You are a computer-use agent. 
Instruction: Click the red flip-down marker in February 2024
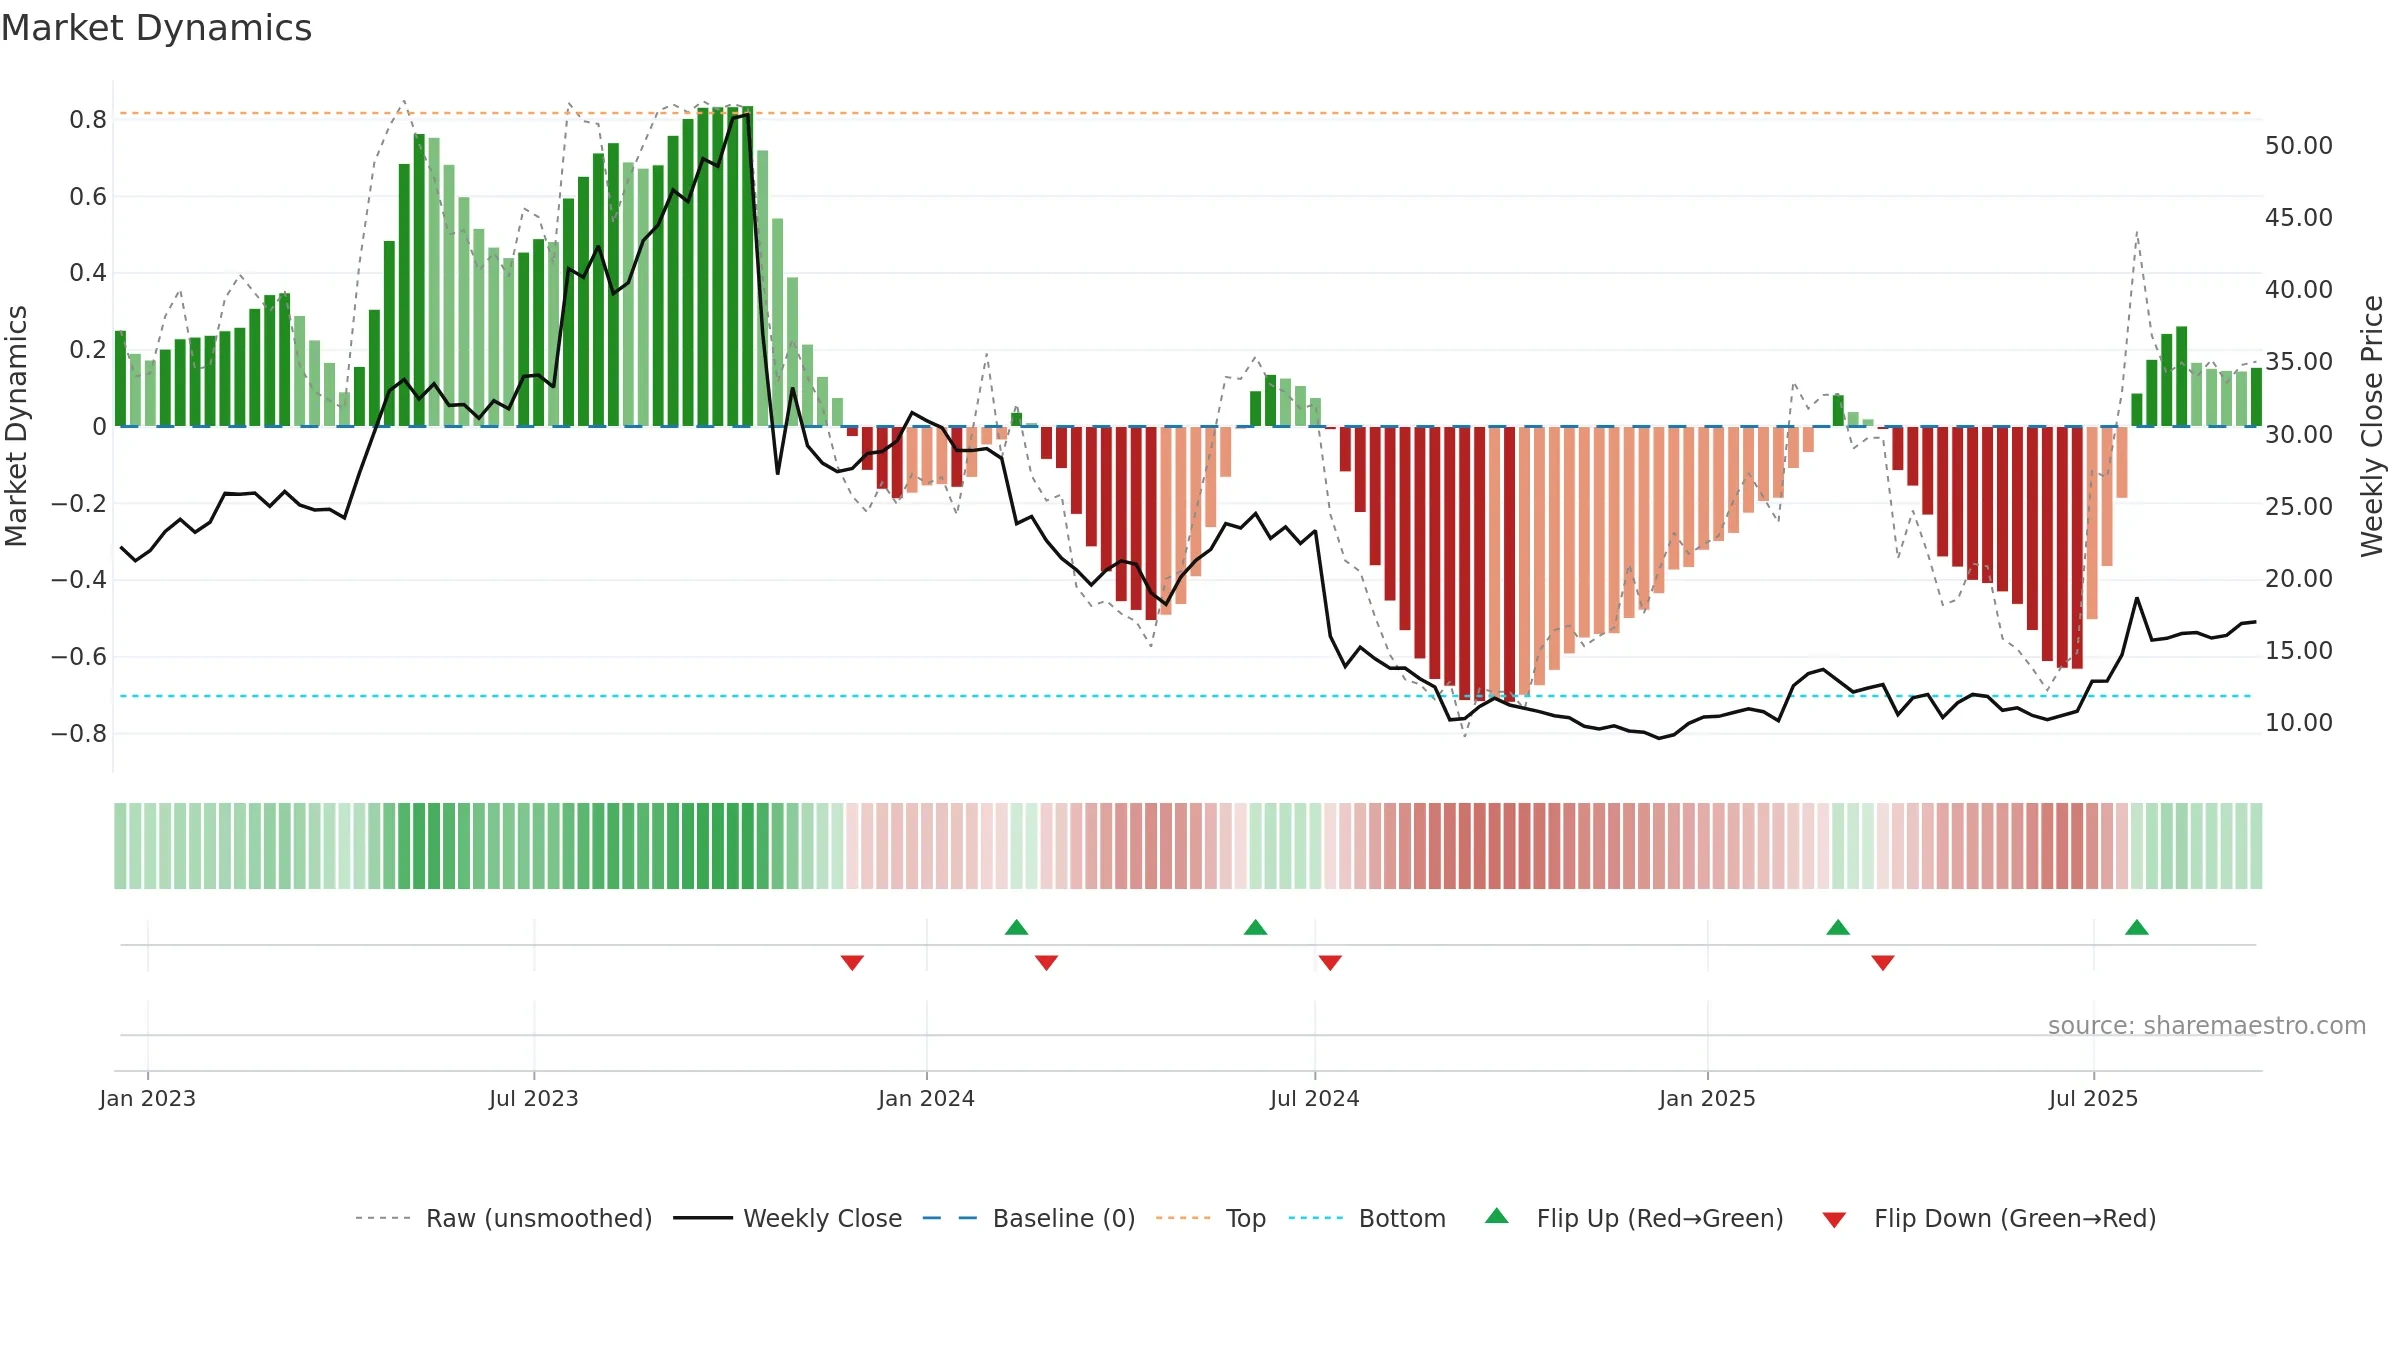tap(1046, 962)
